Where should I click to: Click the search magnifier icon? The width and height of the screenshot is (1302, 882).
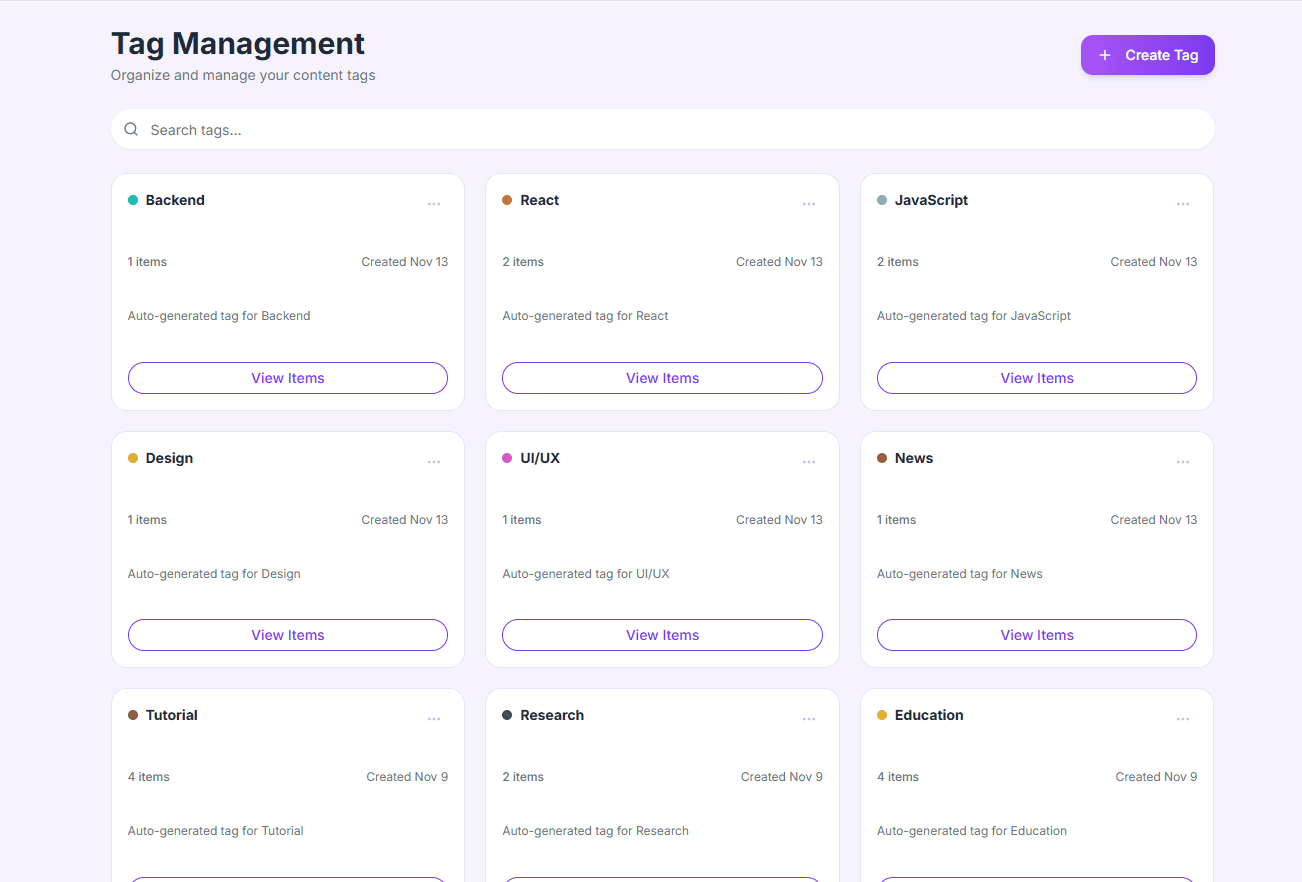pos(131,129)
